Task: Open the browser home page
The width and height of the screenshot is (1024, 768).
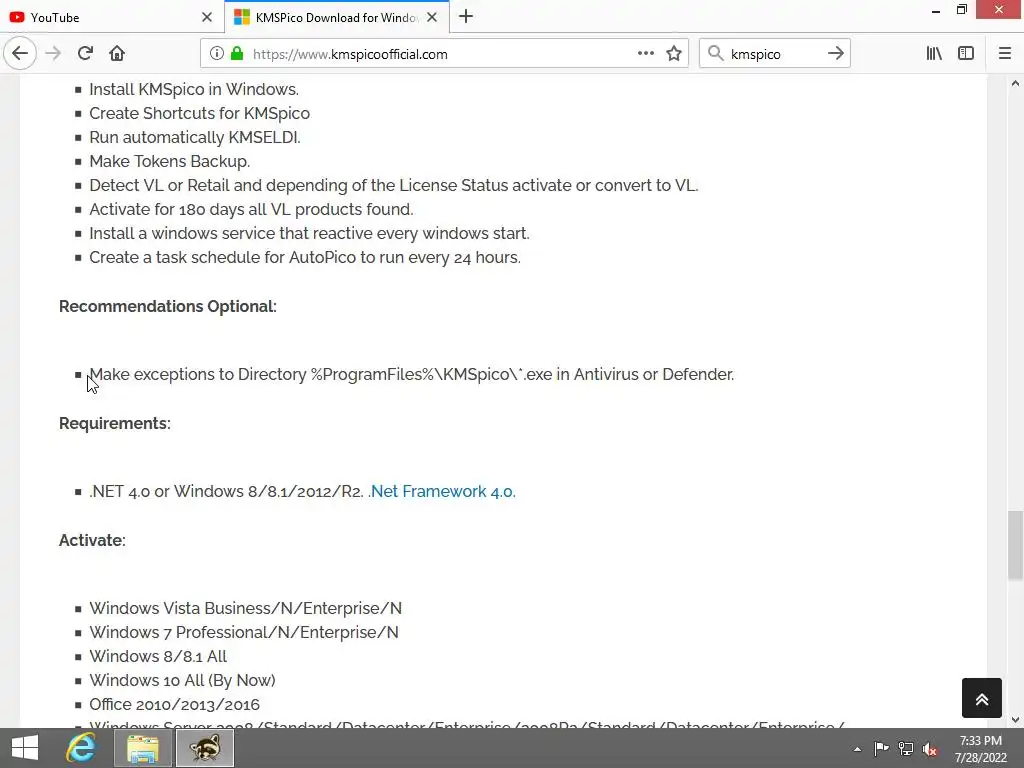Action: pos(117,53)
